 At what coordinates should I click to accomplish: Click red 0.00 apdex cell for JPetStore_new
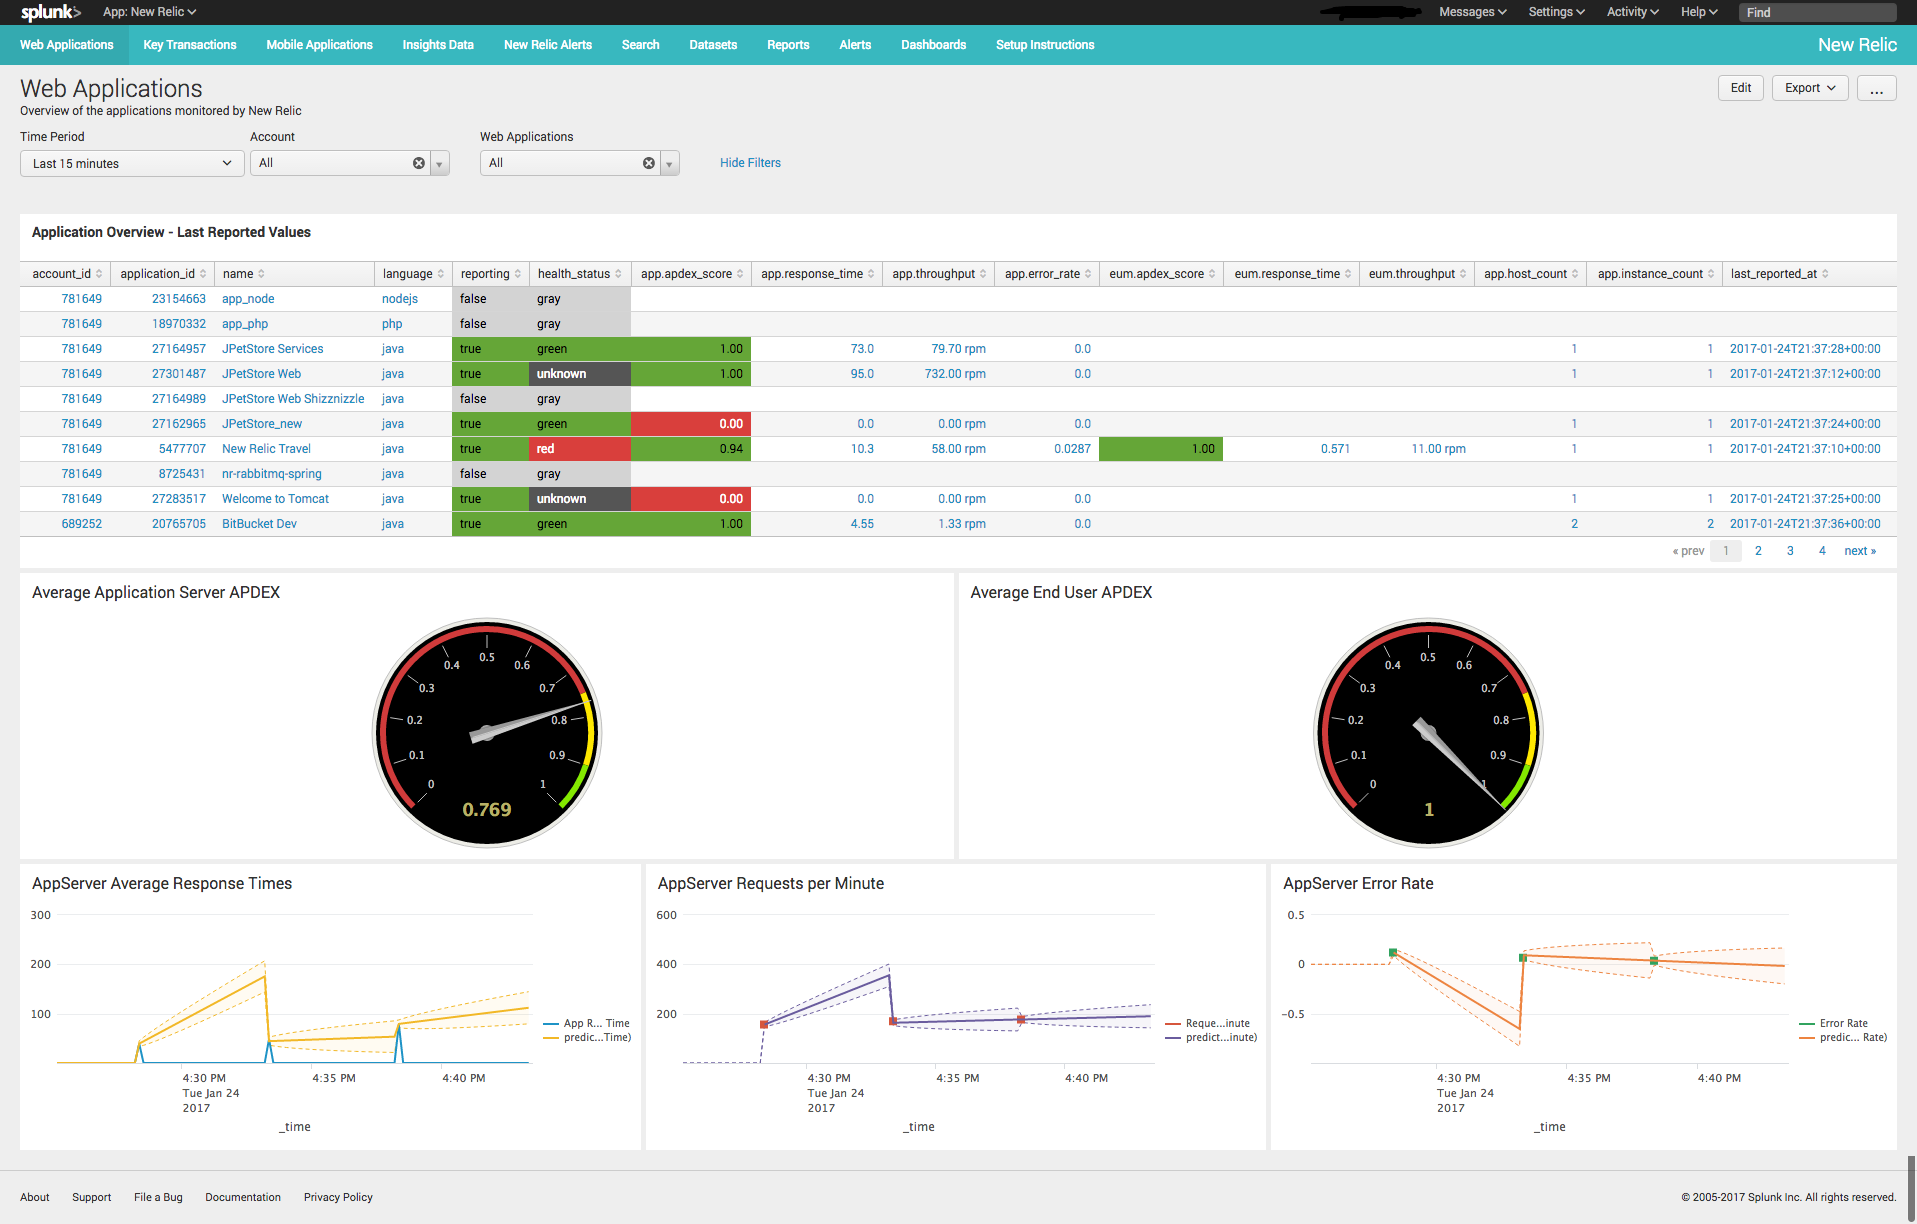click(x=691, y=424)
